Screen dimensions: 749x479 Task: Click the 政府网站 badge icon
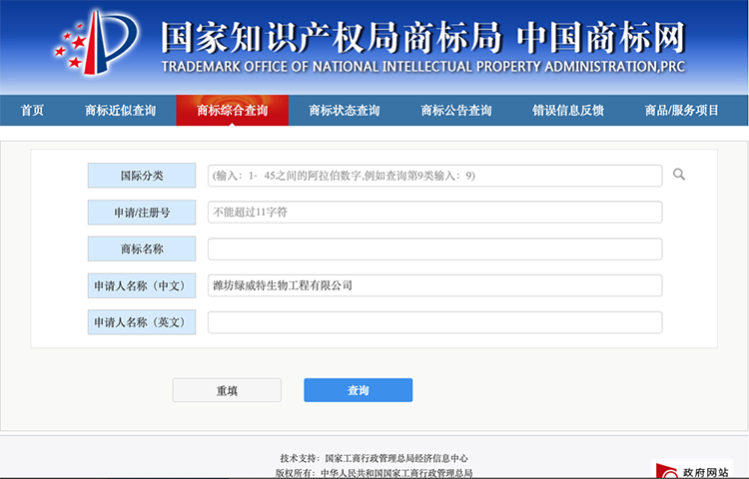pyautogui.click(x=692, y=470)
